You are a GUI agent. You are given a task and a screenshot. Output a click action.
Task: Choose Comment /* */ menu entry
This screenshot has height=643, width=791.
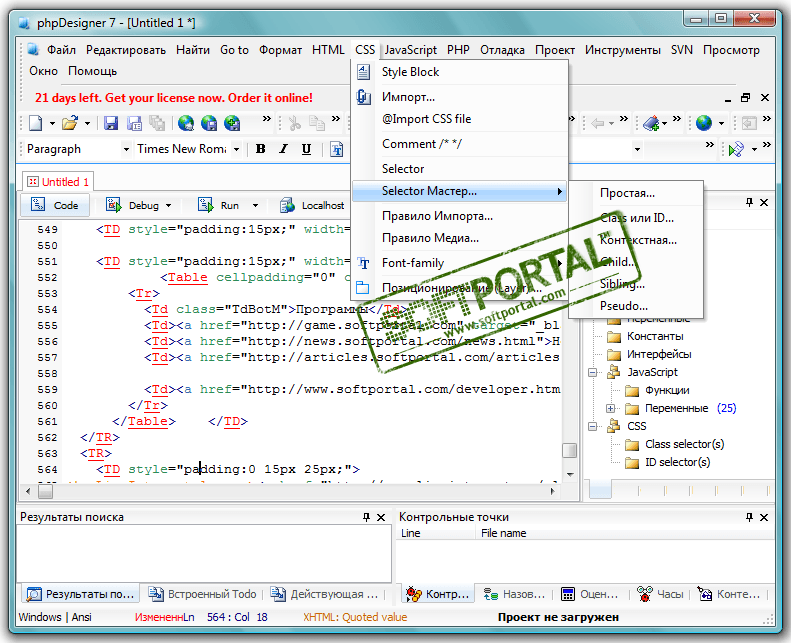pos(460,144)
